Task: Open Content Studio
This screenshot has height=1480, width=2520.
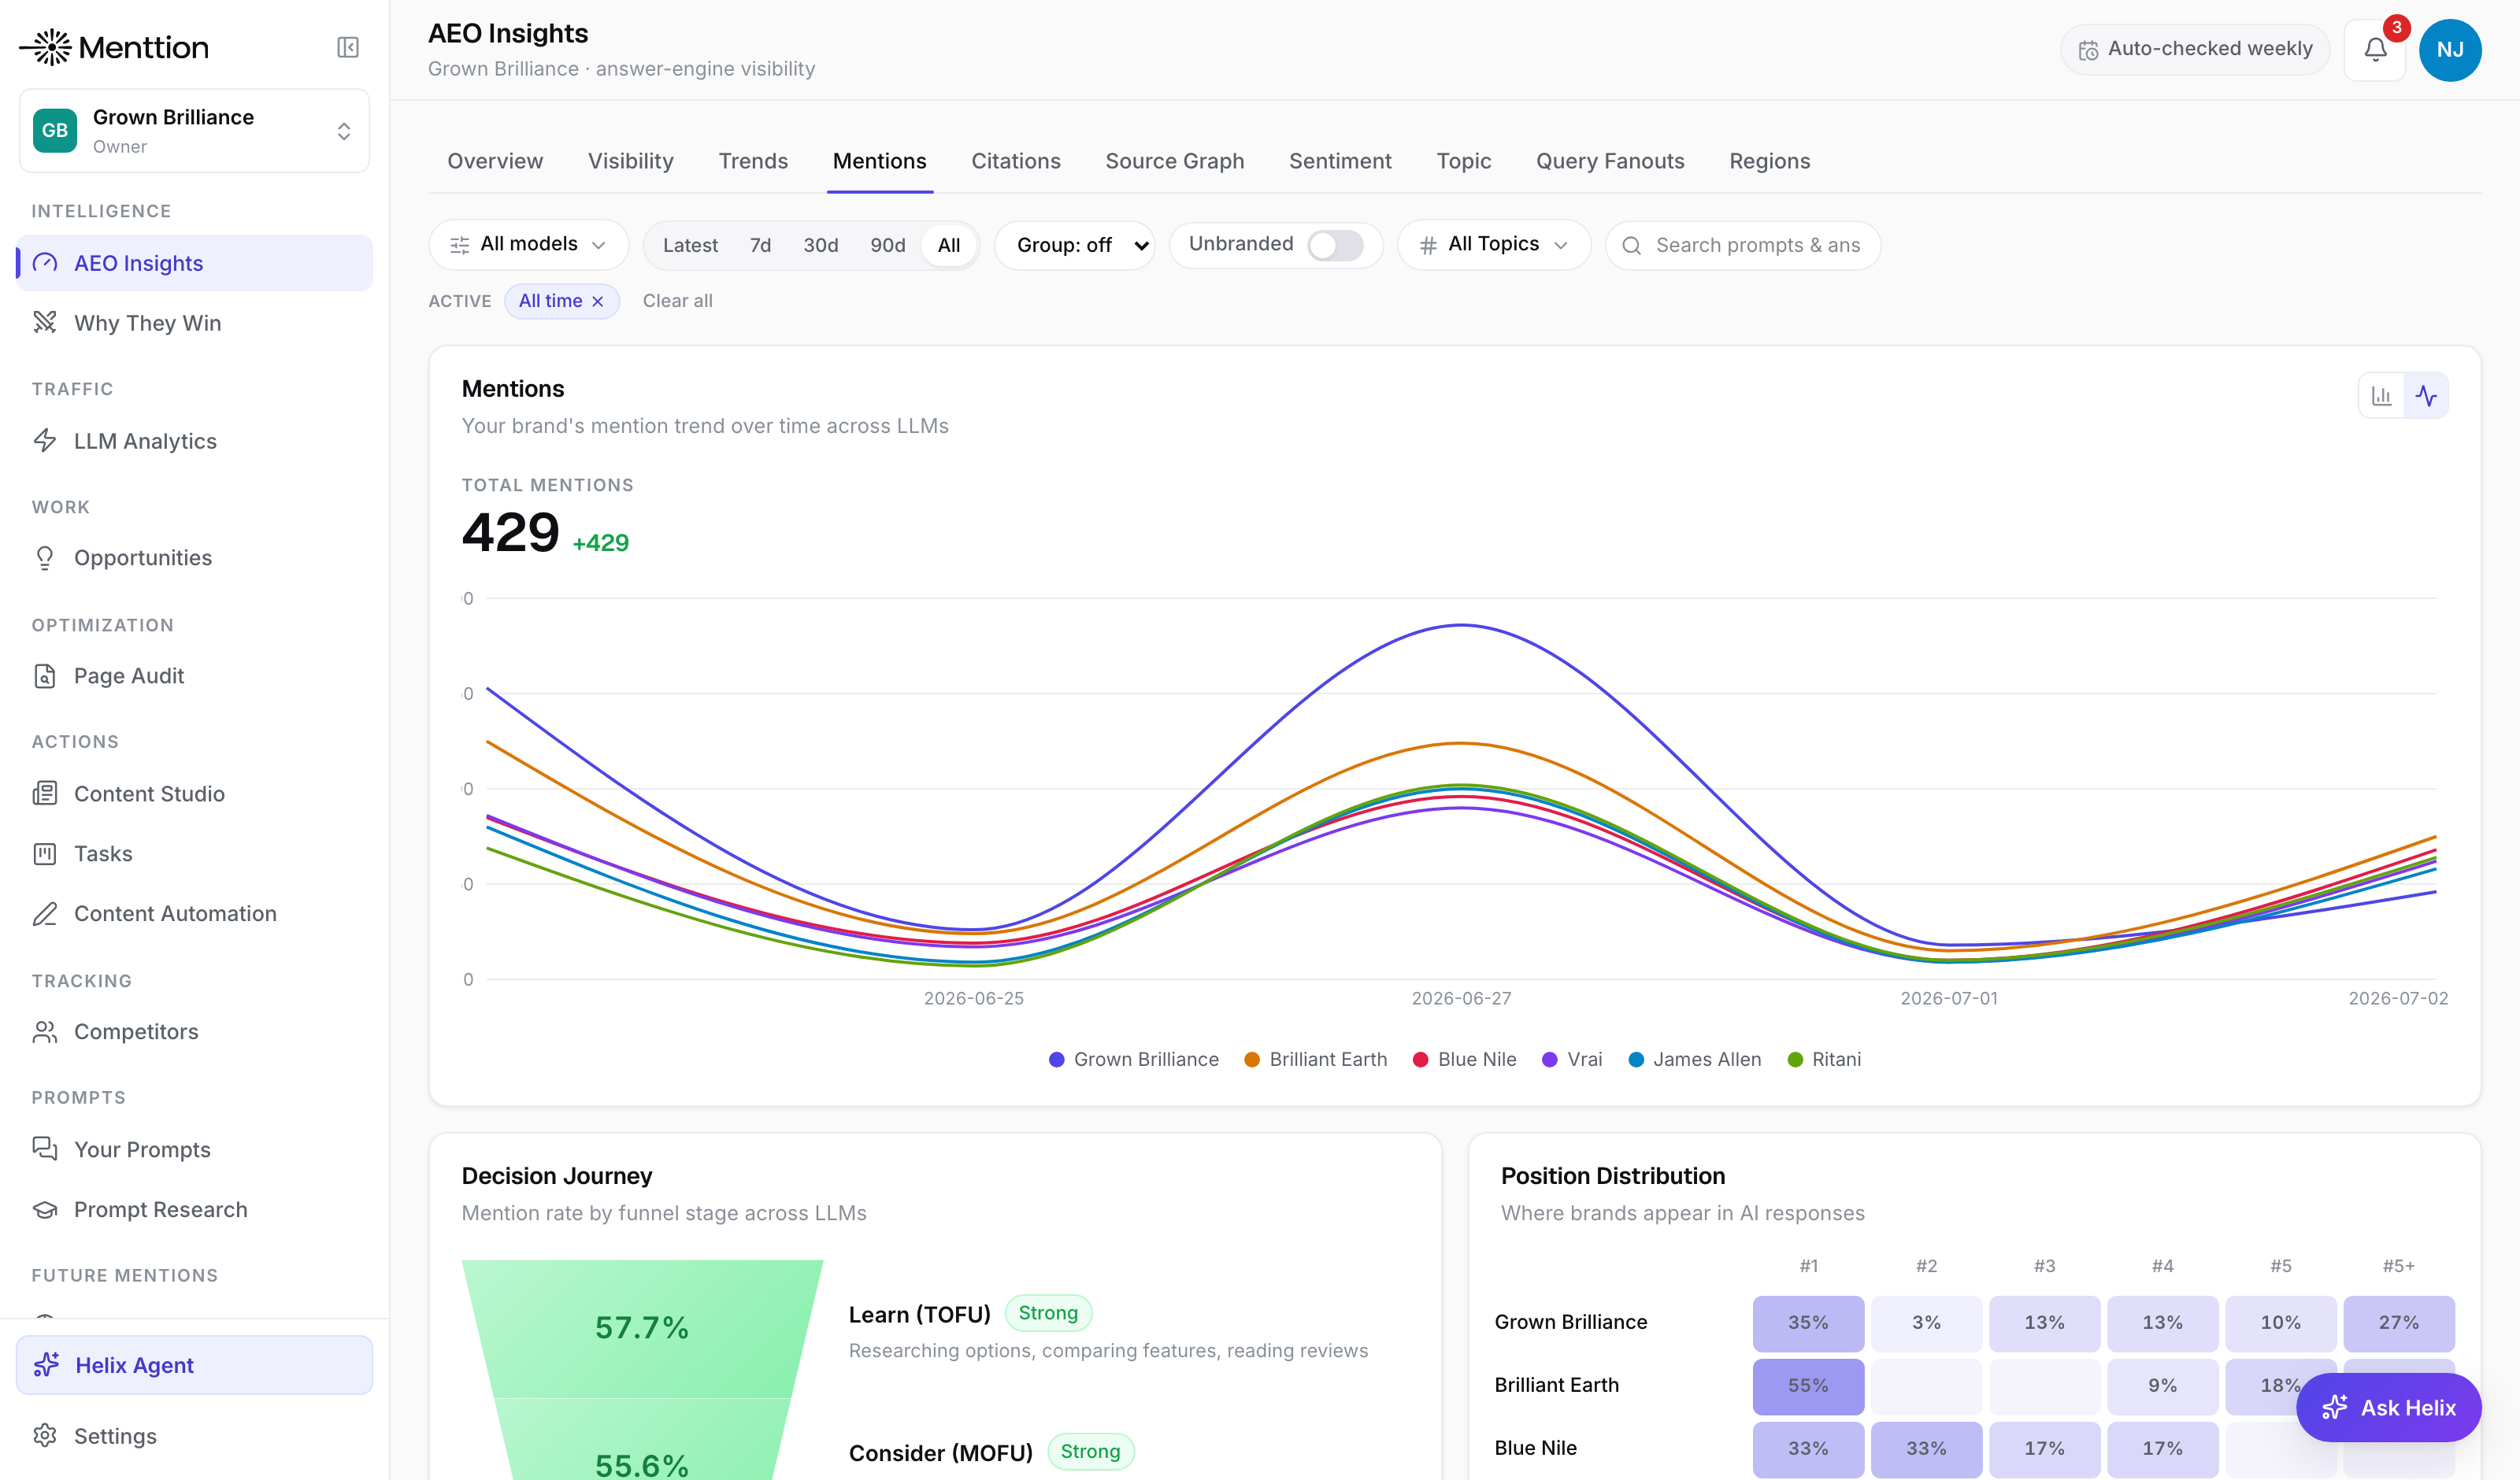Action: pyautogui.click(x=195, y=794)
